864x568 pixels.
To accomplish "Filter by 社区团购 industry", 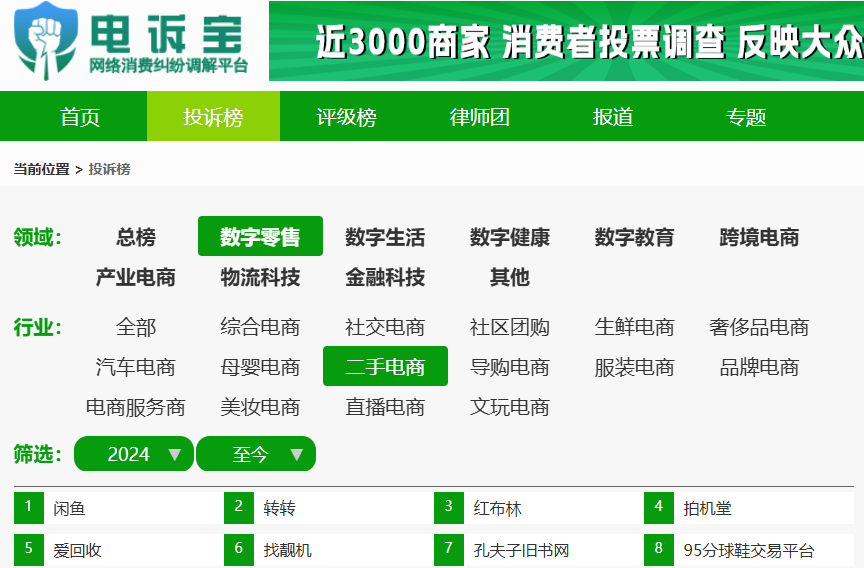I will (510, 327).
